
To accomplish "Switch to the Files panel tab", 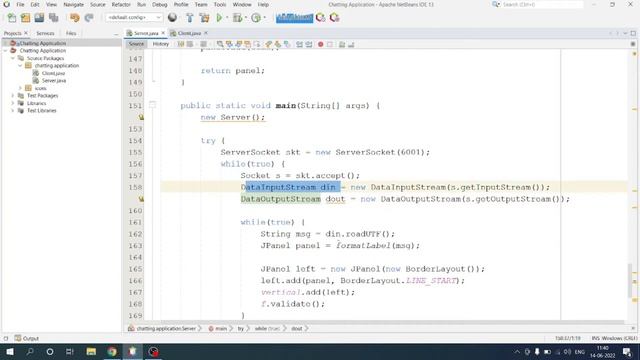I will tap(71, 33).
